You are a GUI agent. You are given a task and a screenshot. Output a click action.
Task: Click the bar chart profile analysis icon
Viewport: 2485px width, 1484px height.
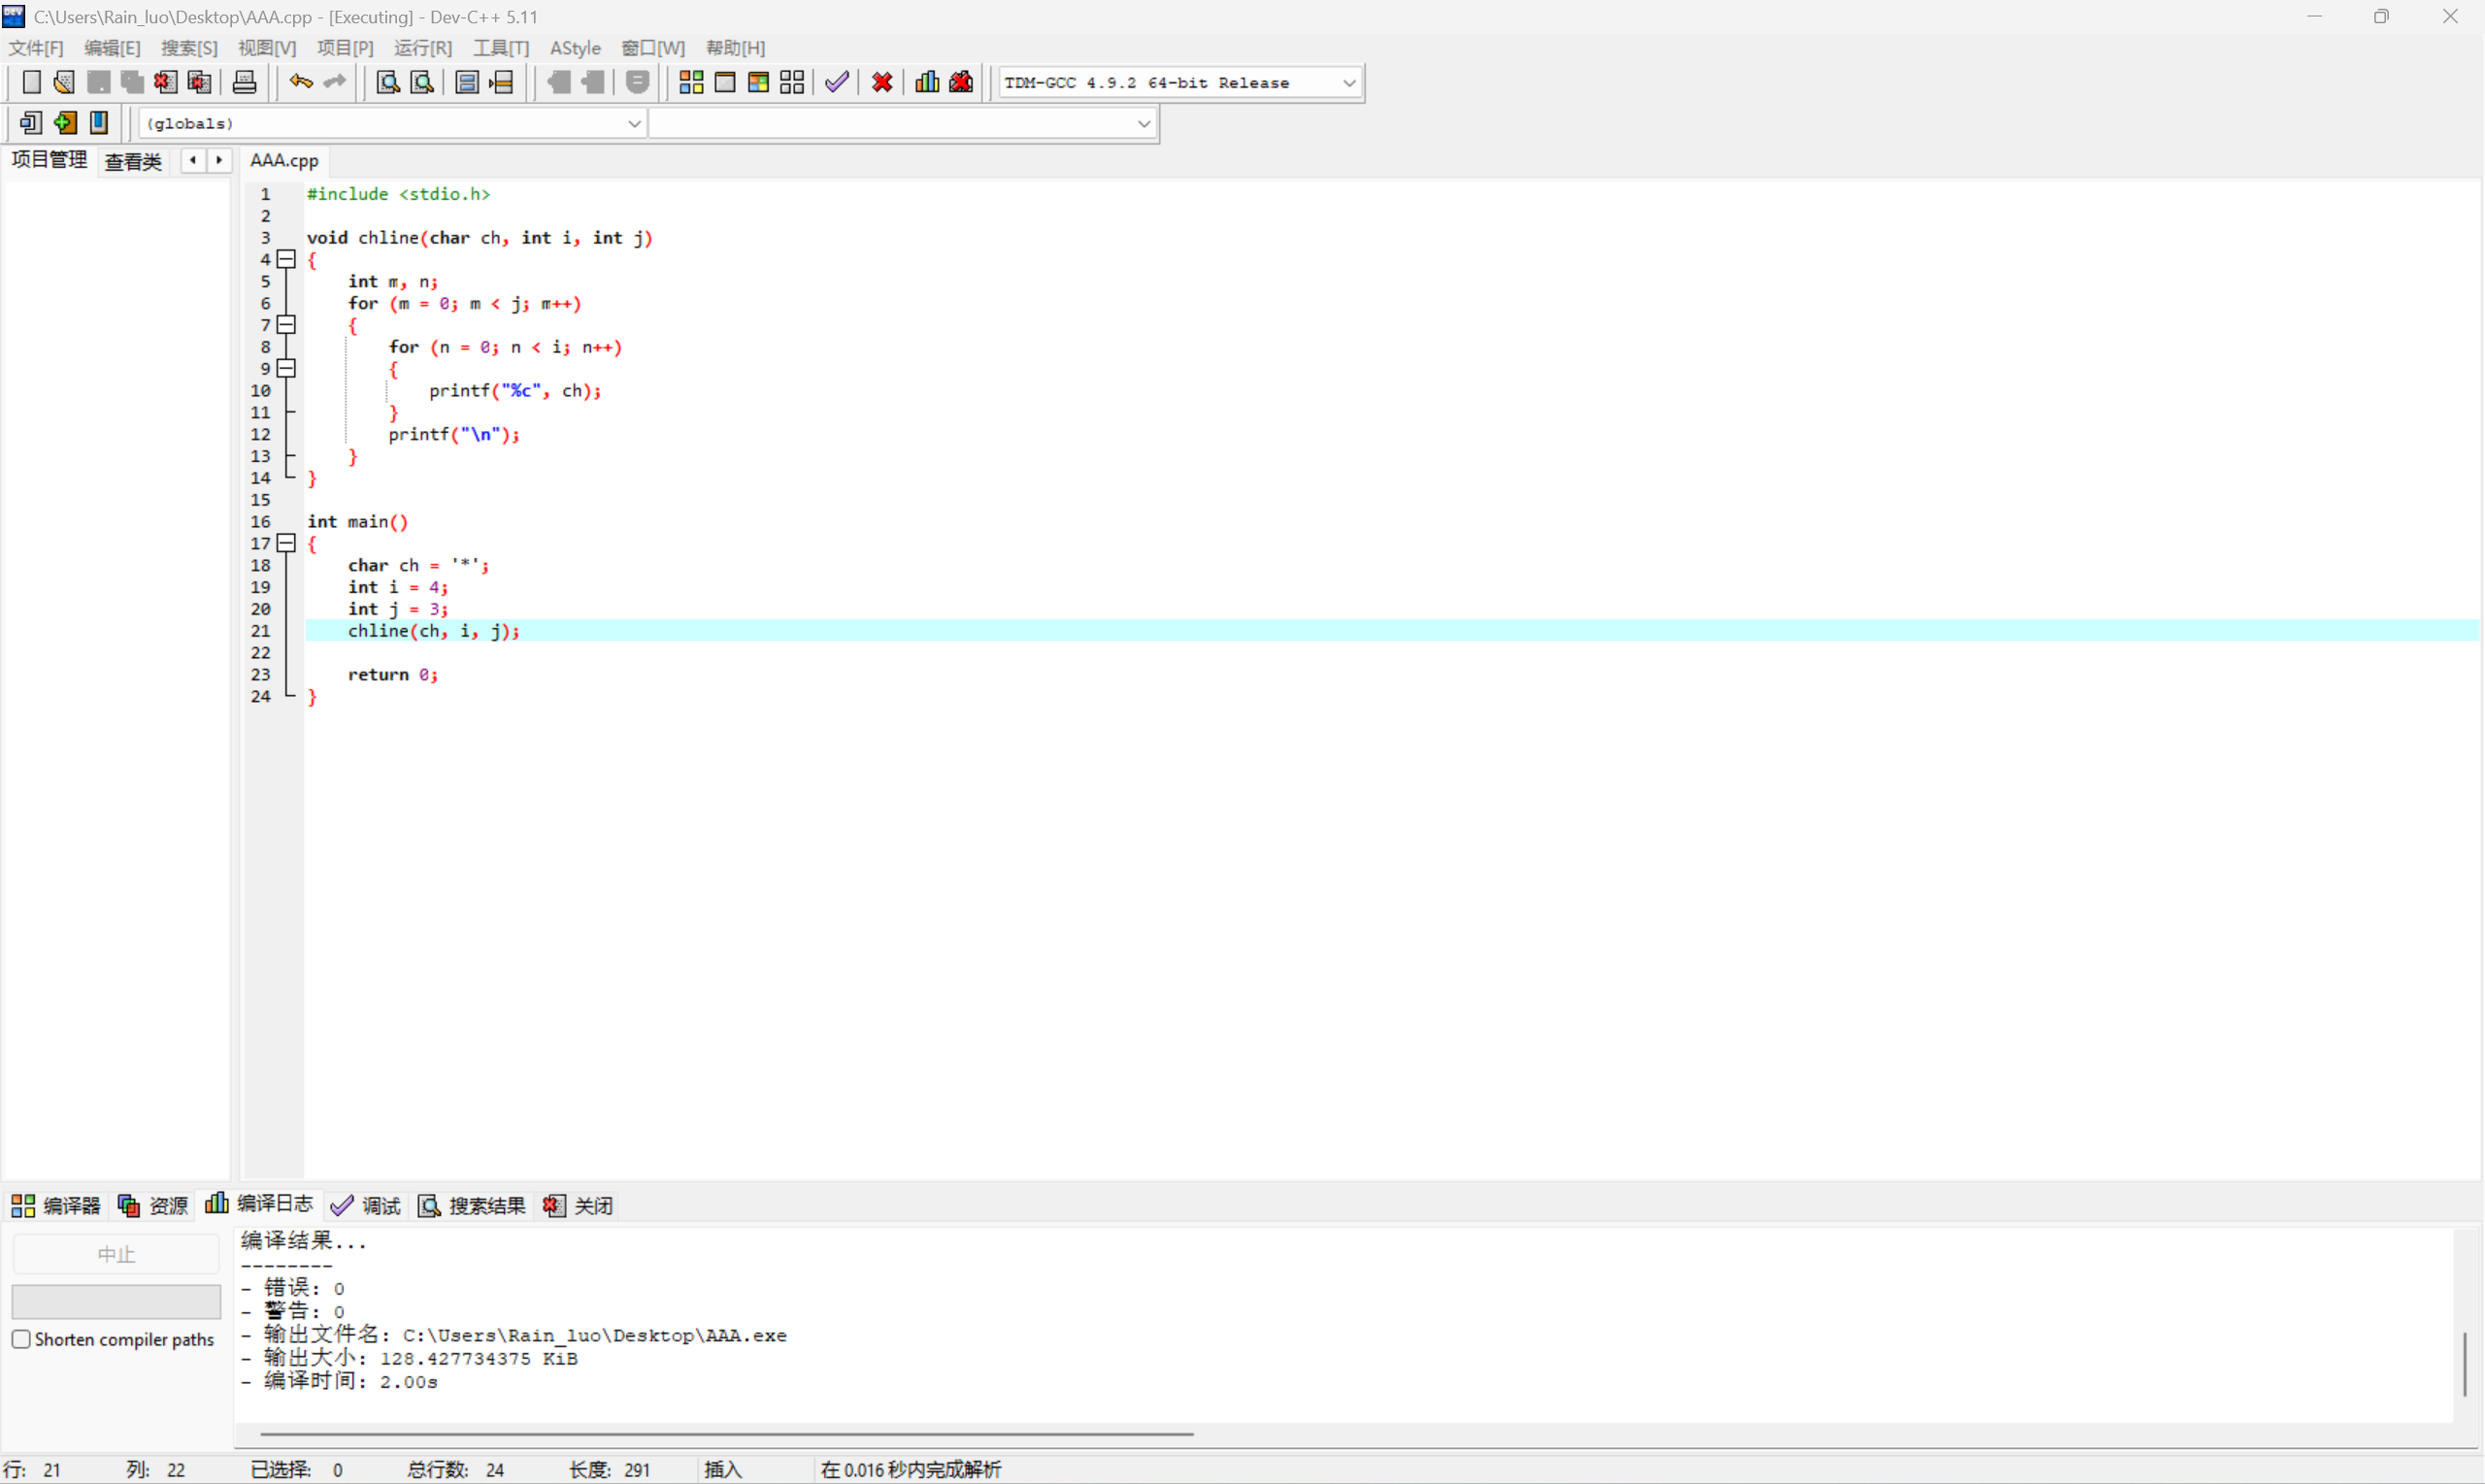tap(927, 82)
